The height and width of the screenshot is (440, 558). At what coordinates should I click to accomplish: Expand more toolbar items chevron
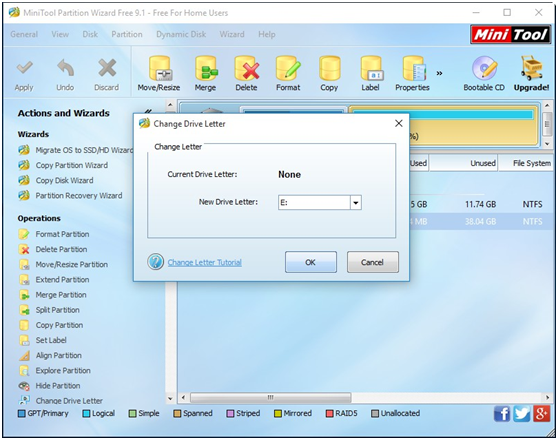point(439,73)
